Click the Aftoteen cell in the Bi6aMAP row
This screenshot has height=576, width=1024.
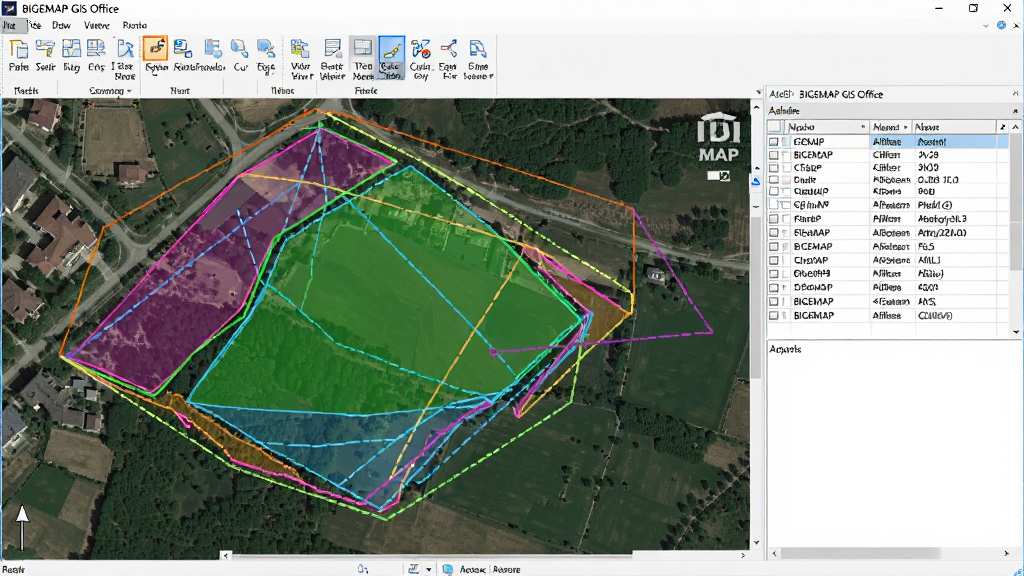[891, 232]
